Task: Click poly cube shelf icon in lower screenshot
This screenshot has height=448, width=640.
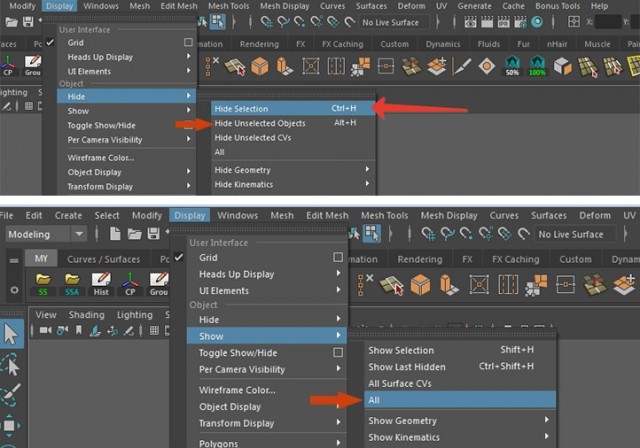Action: (420, 284)
